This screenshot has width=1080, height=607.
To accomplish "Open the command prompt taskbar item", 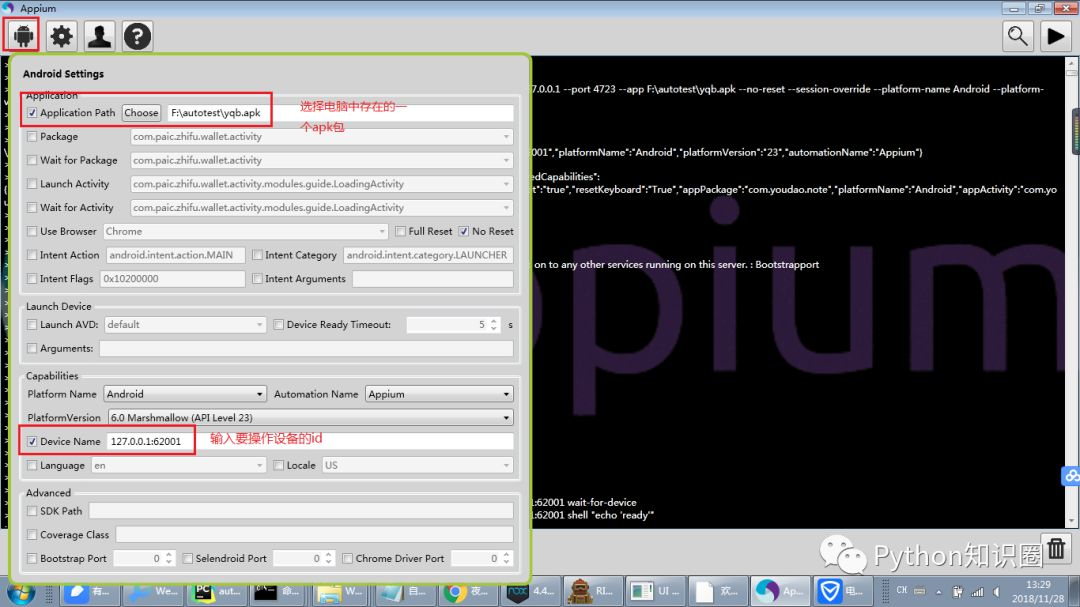I will click(277, 591).
